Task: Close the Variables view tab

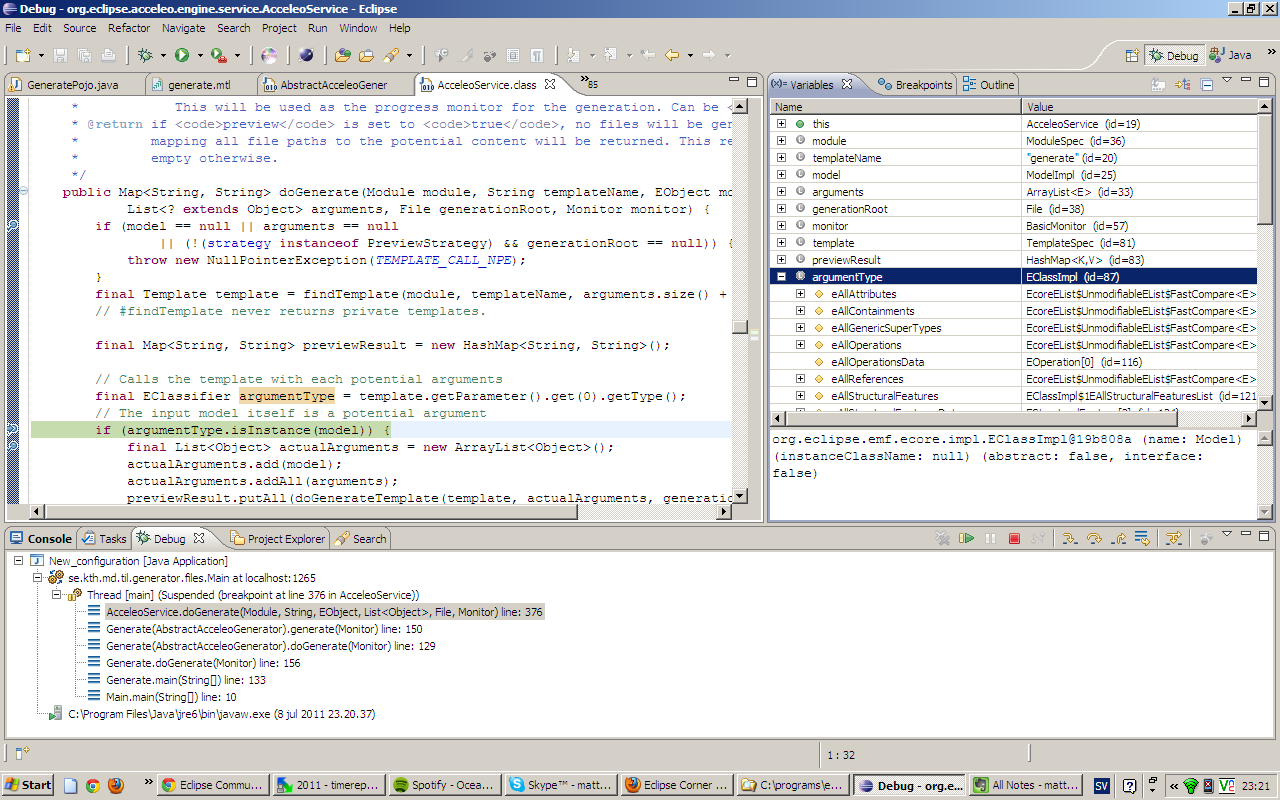Action: (847, 84)
